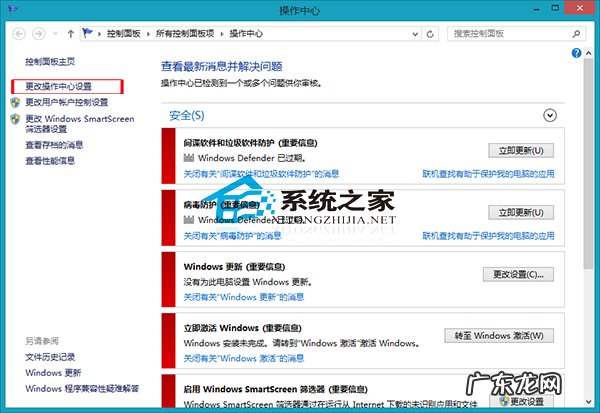Open 文件历史记录 link
This screenshot has height=413, width=600.
click(50, 357)
